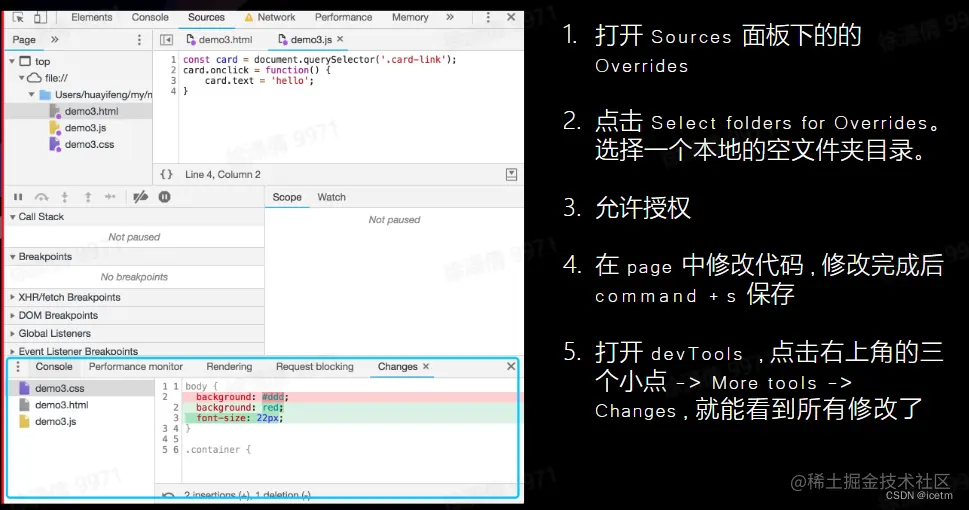
Task: Select demo3.html in the file tree
Action: (x=91, y=111)
